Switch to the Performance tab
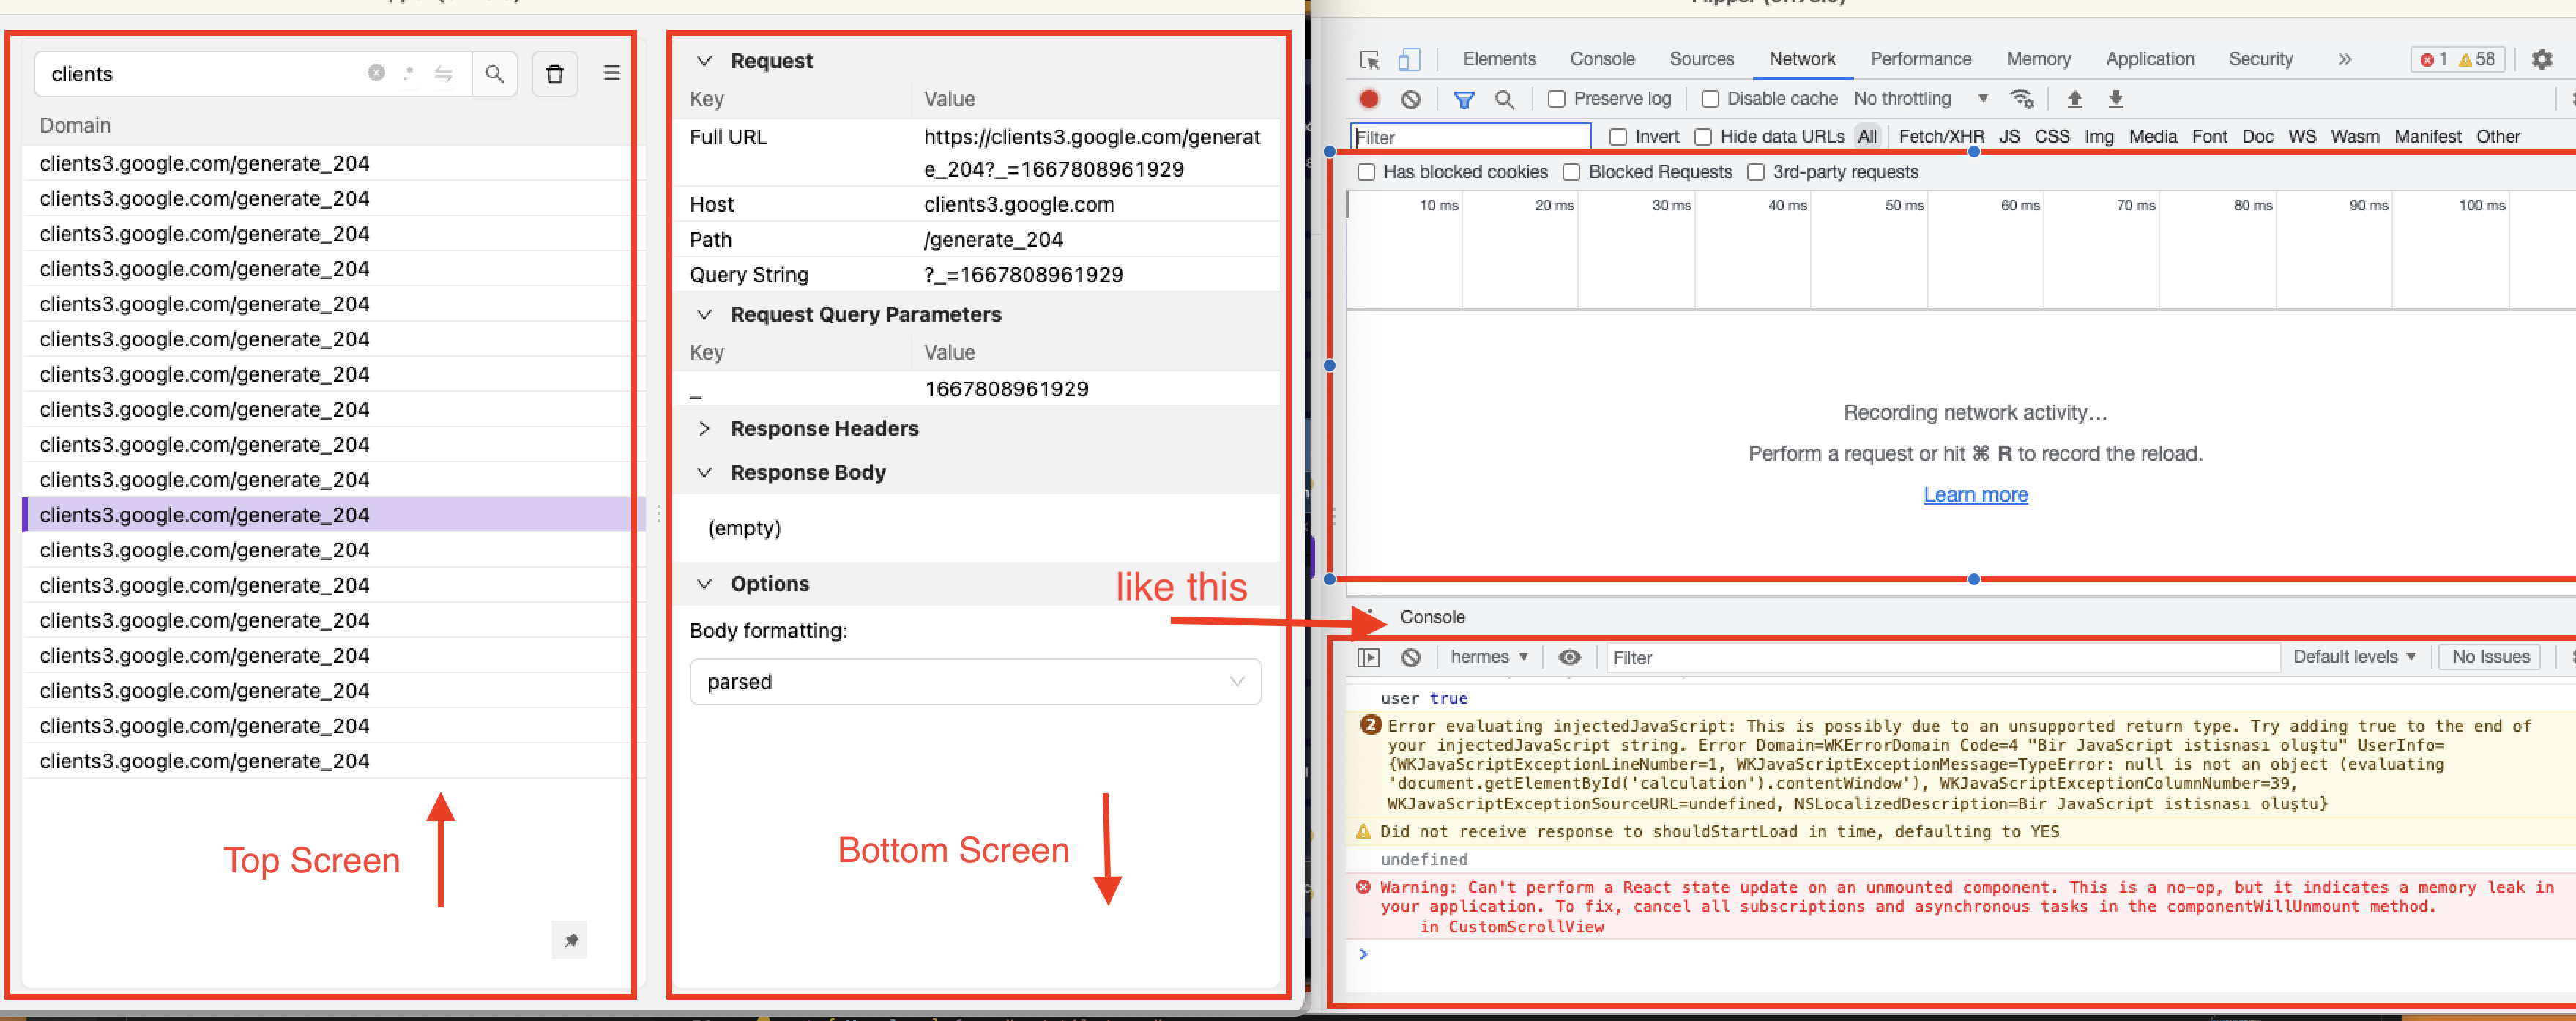 [1920, 59]
